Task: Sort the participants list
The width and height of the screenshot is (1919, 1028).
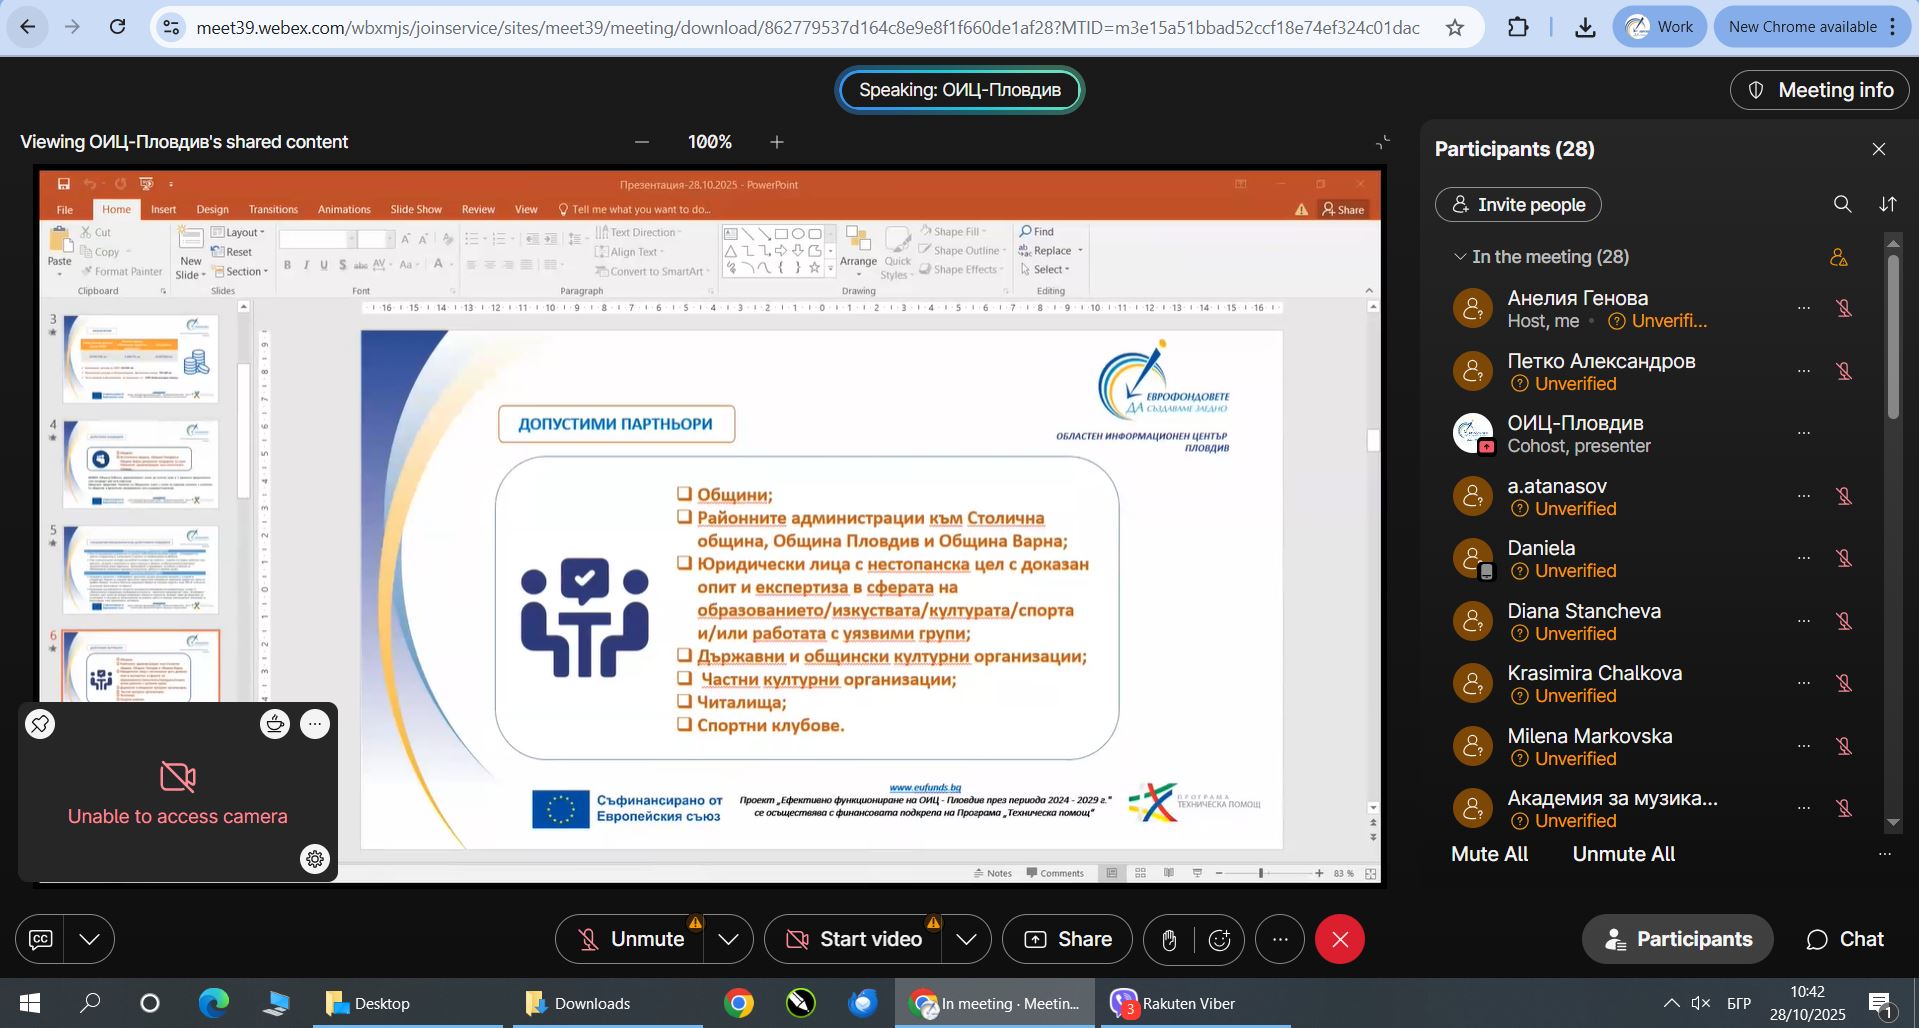Action: (x=1887, y=204)
